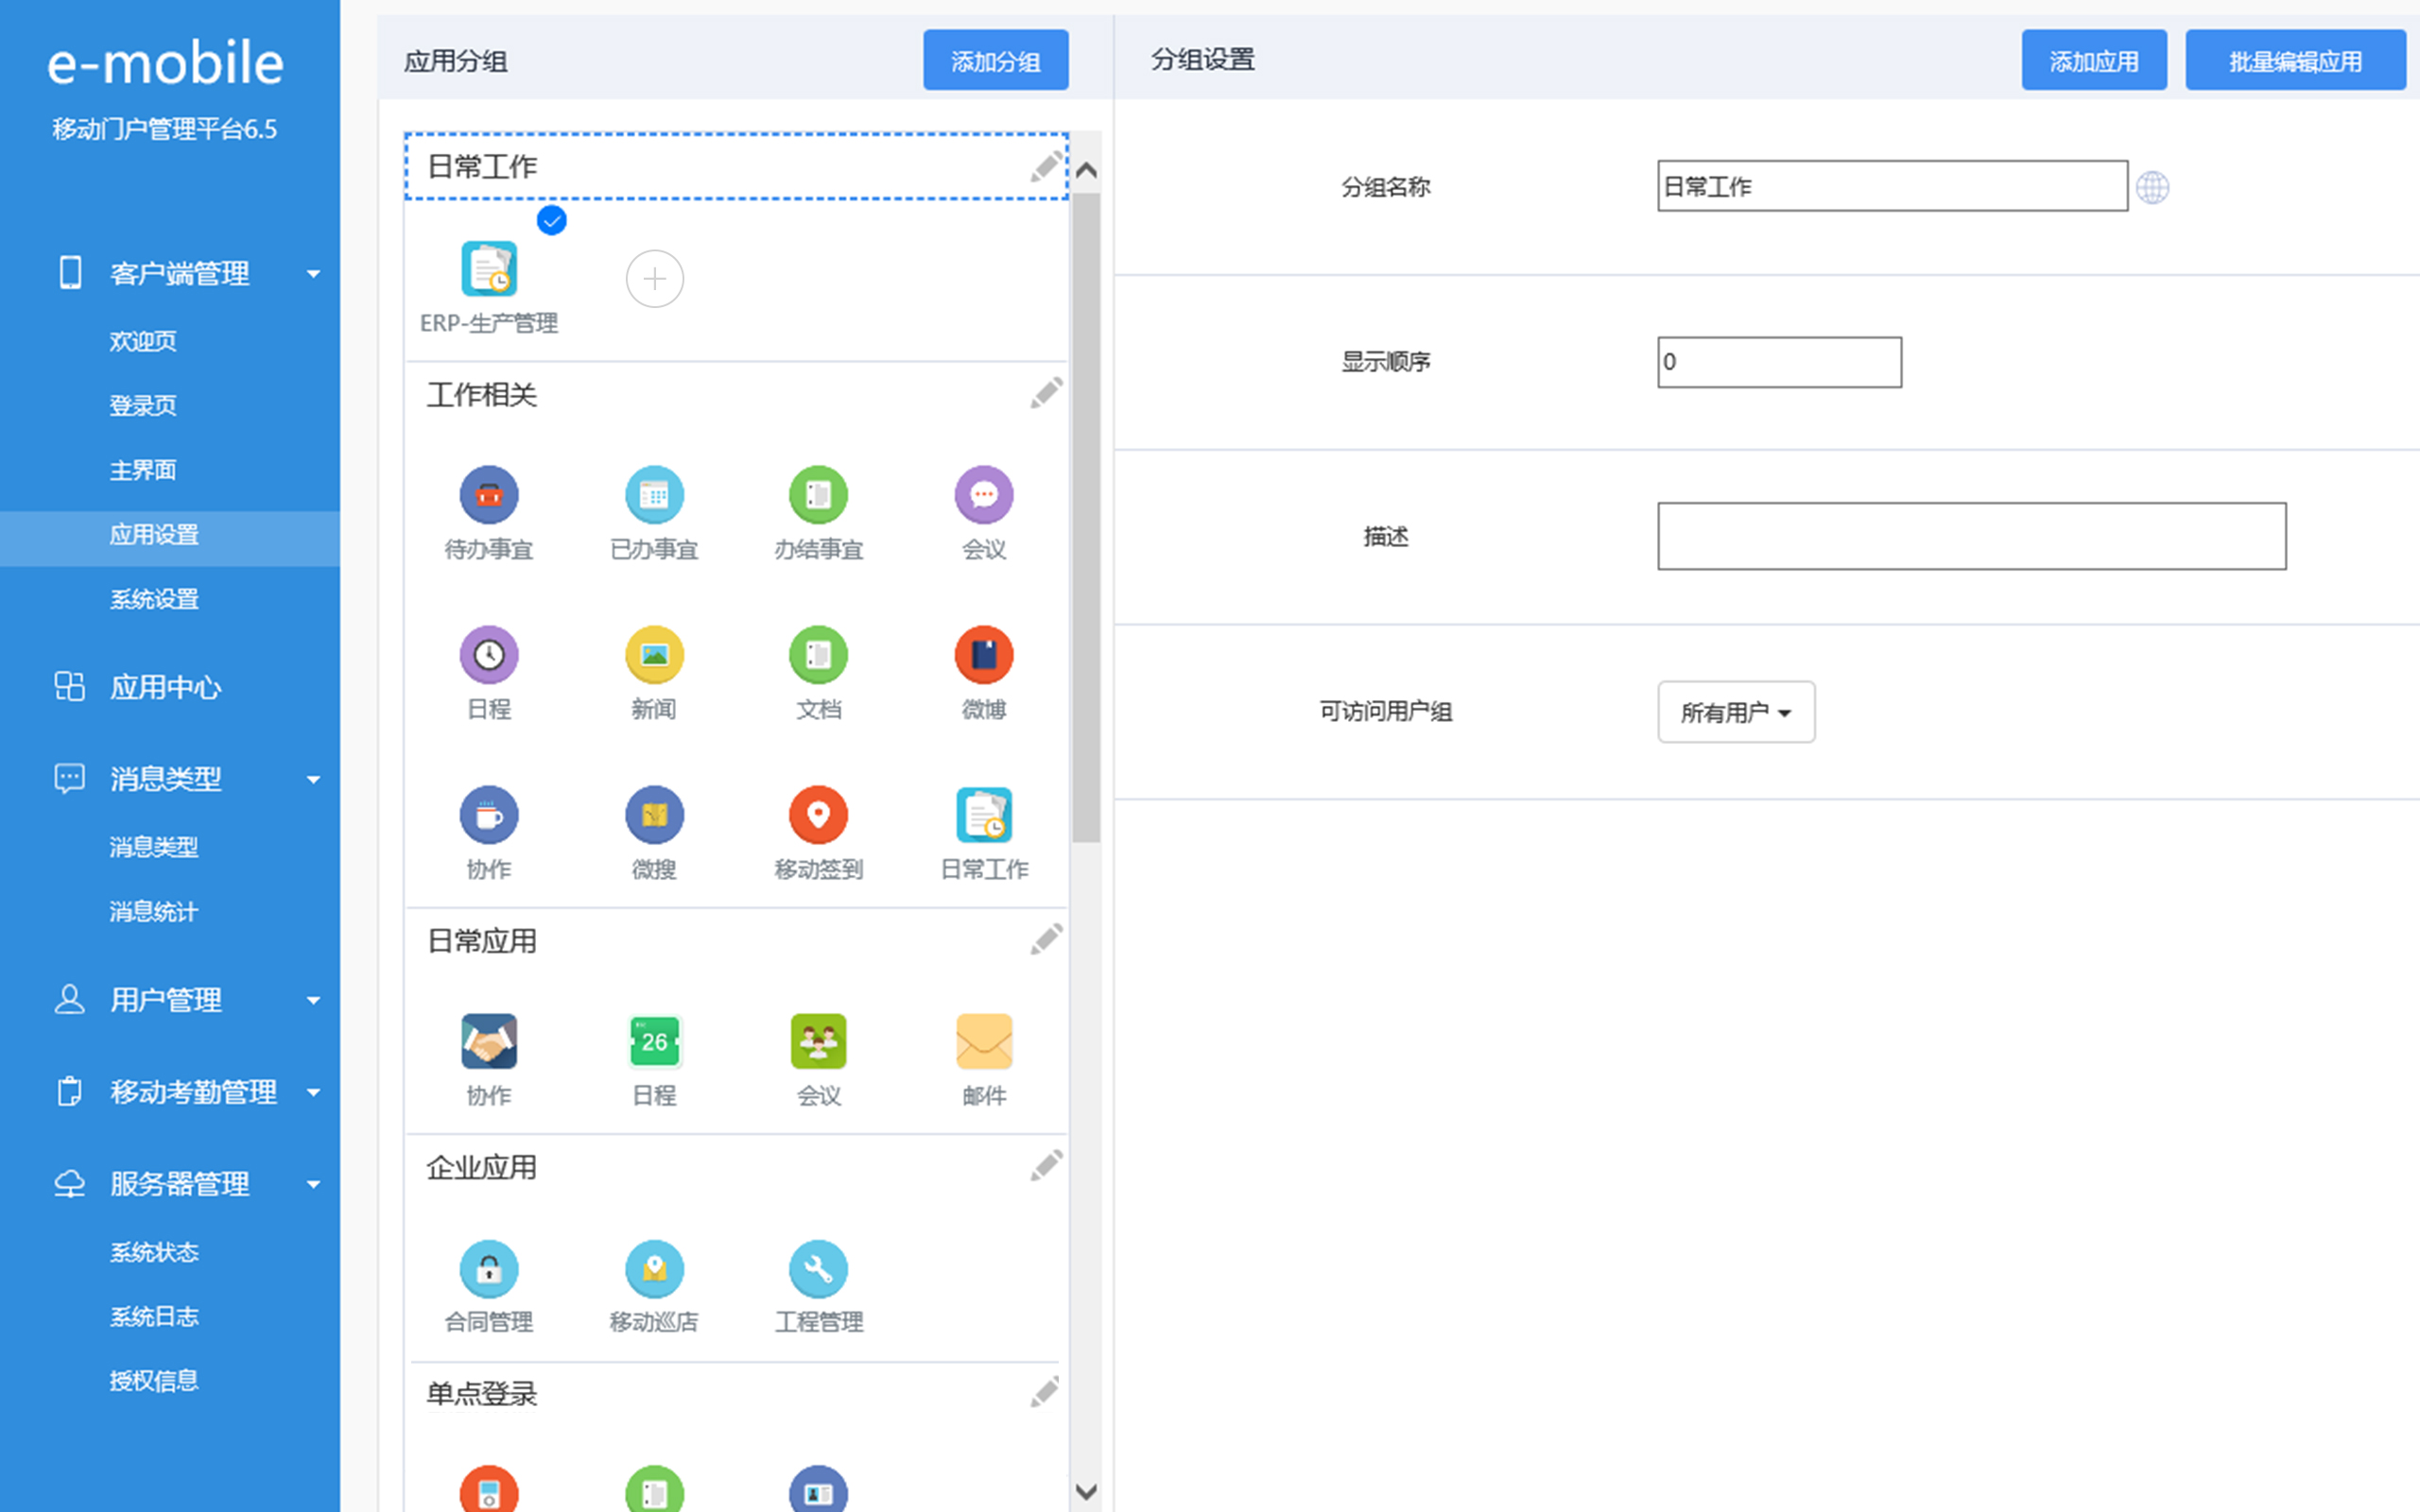Click the 单点登录 group title
Image resolution: width=2420 pixels, height=1512 pixels.
[x=482, y=1393]
